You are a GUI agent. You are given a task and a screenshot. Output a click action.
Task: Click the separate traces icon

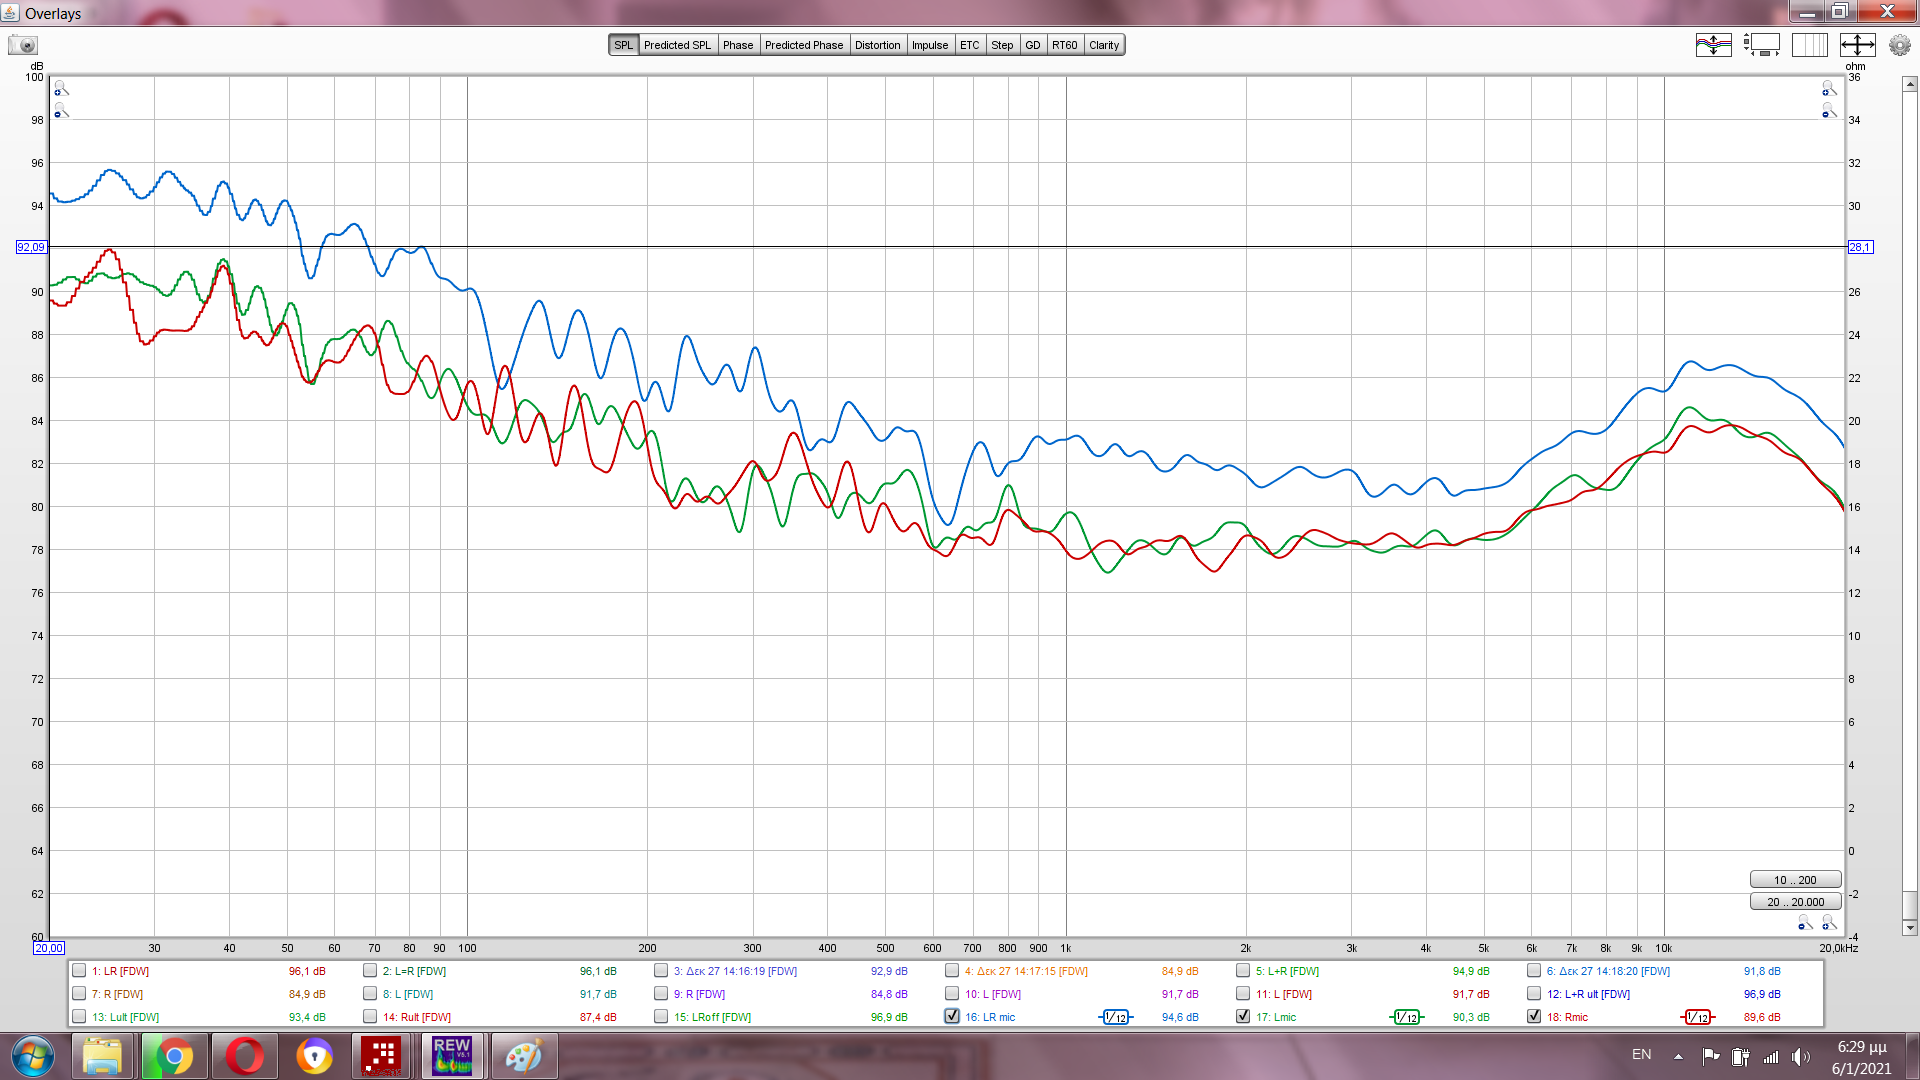[1713, 45]
